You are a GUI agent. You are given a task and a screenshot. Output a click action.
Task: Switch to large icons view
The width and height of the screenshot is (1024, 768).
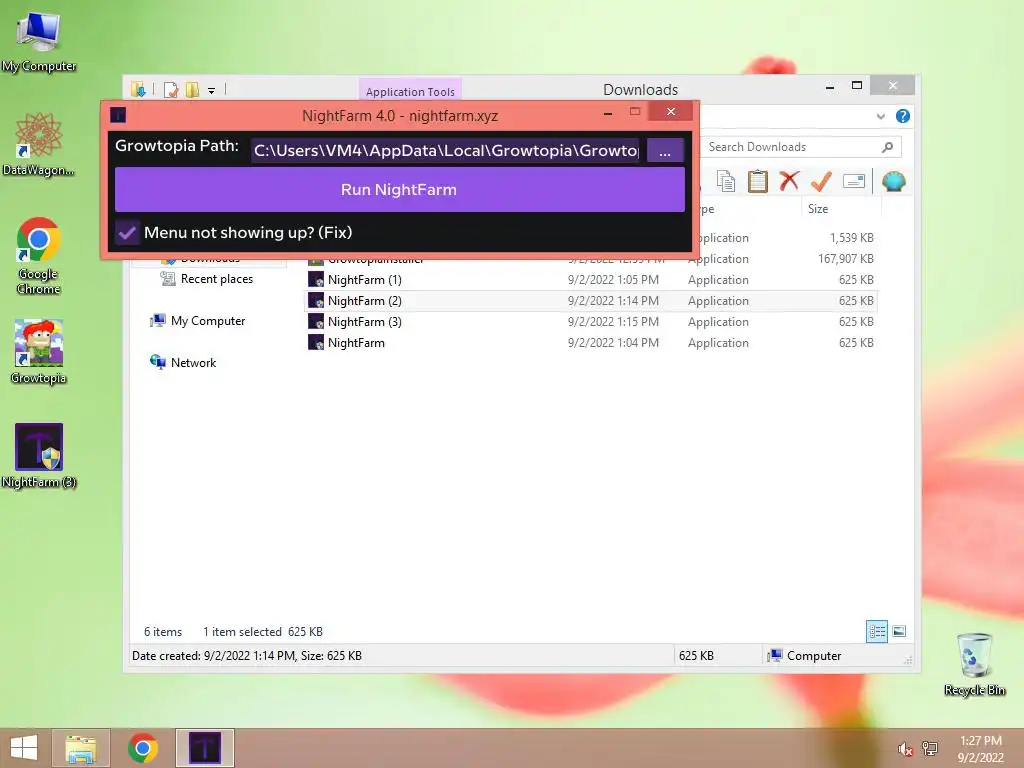click(x=899, y=631)
